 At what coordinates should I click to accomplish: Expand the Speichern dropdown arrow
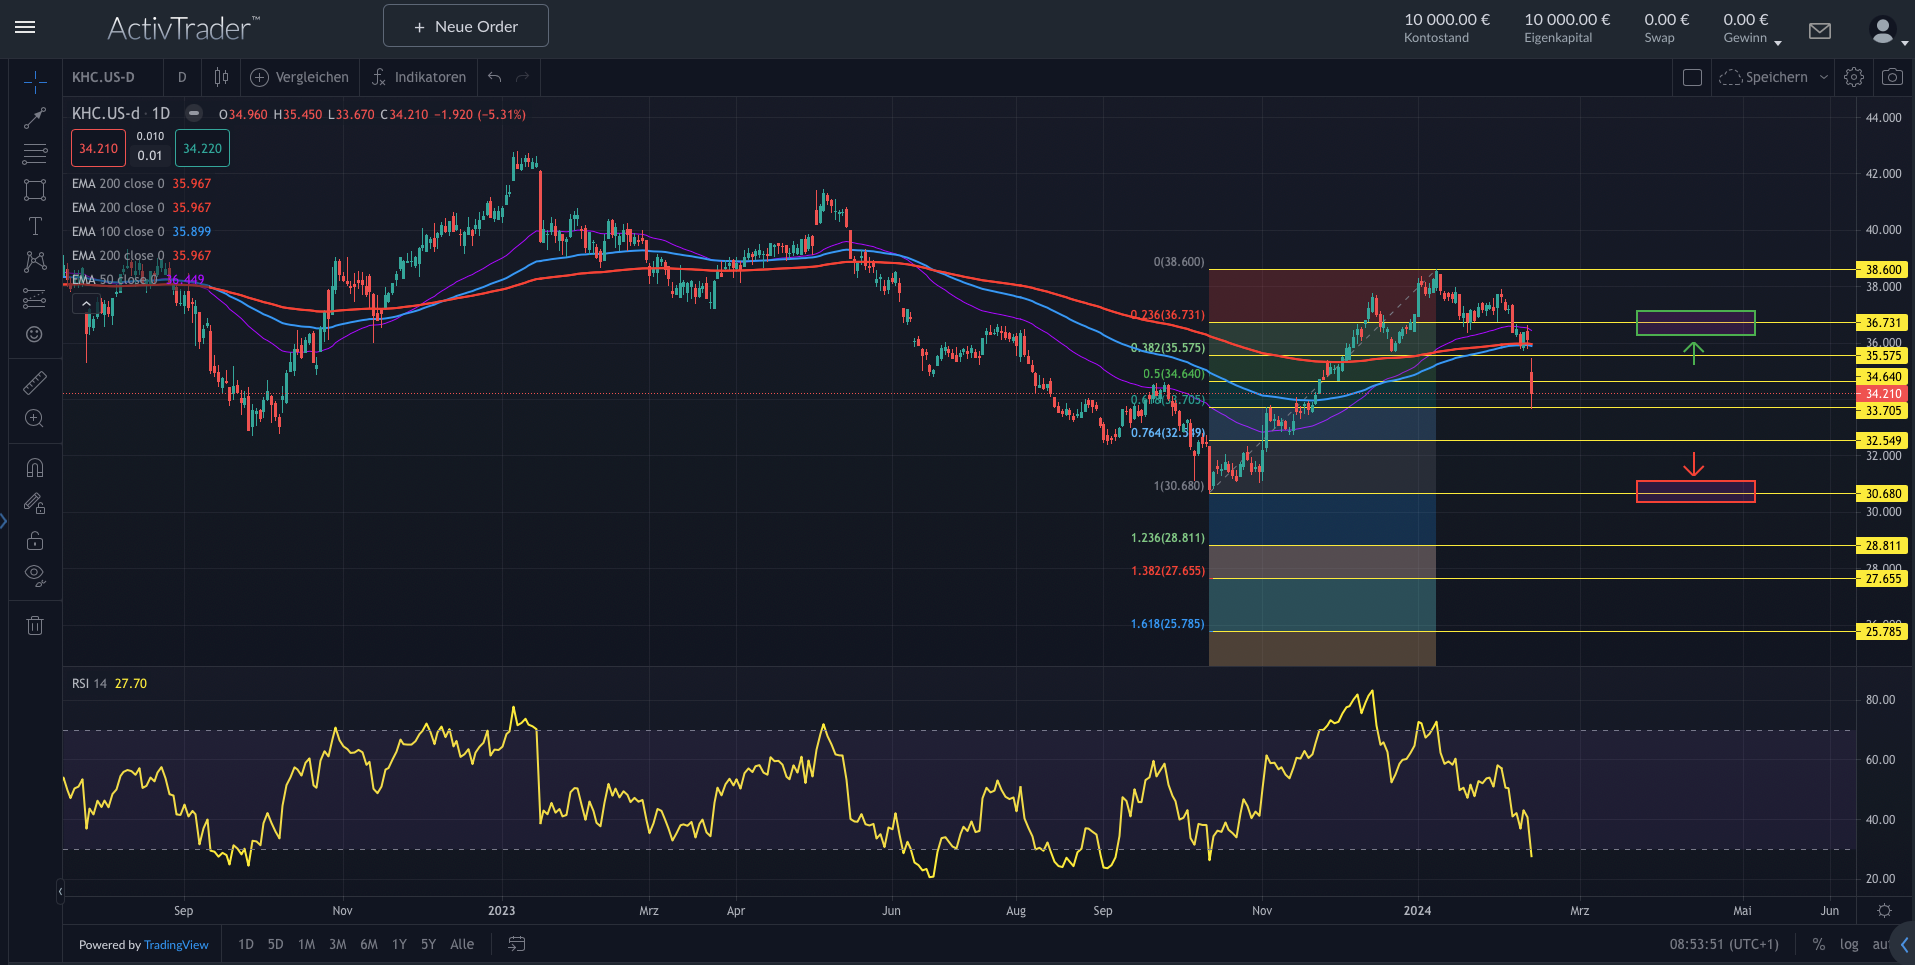[x=1823, y=77]
